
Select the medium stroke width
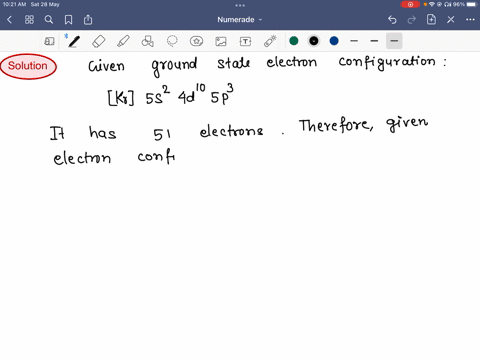tap(374, 41)
